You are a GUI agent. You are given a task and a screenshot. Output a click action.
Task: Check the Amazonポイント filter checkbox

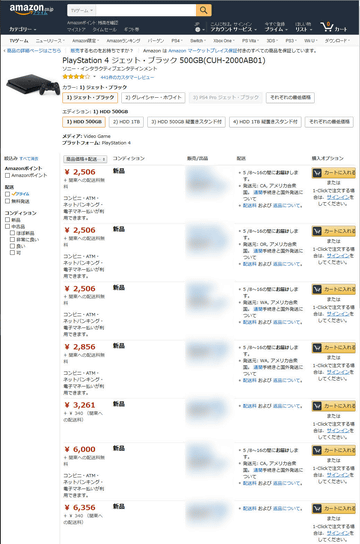(7, 176)
